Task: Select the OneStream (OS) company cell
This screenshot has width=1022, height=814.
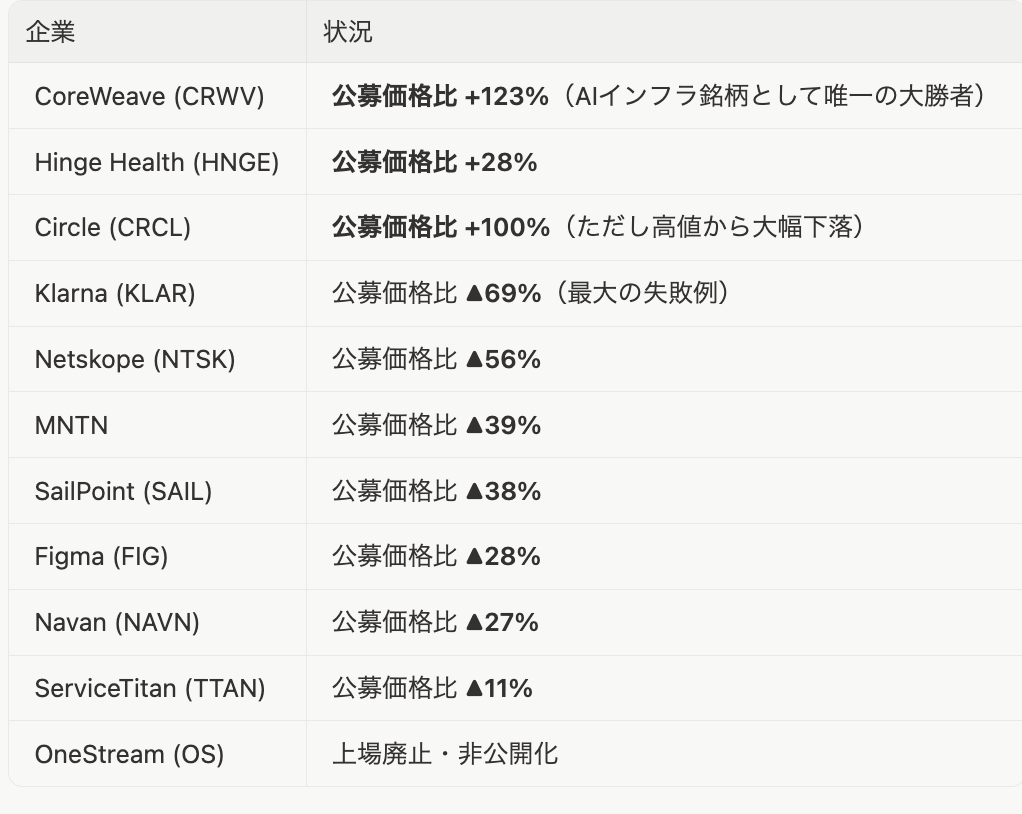Action: pyautogui.click(x=129, y=754)
